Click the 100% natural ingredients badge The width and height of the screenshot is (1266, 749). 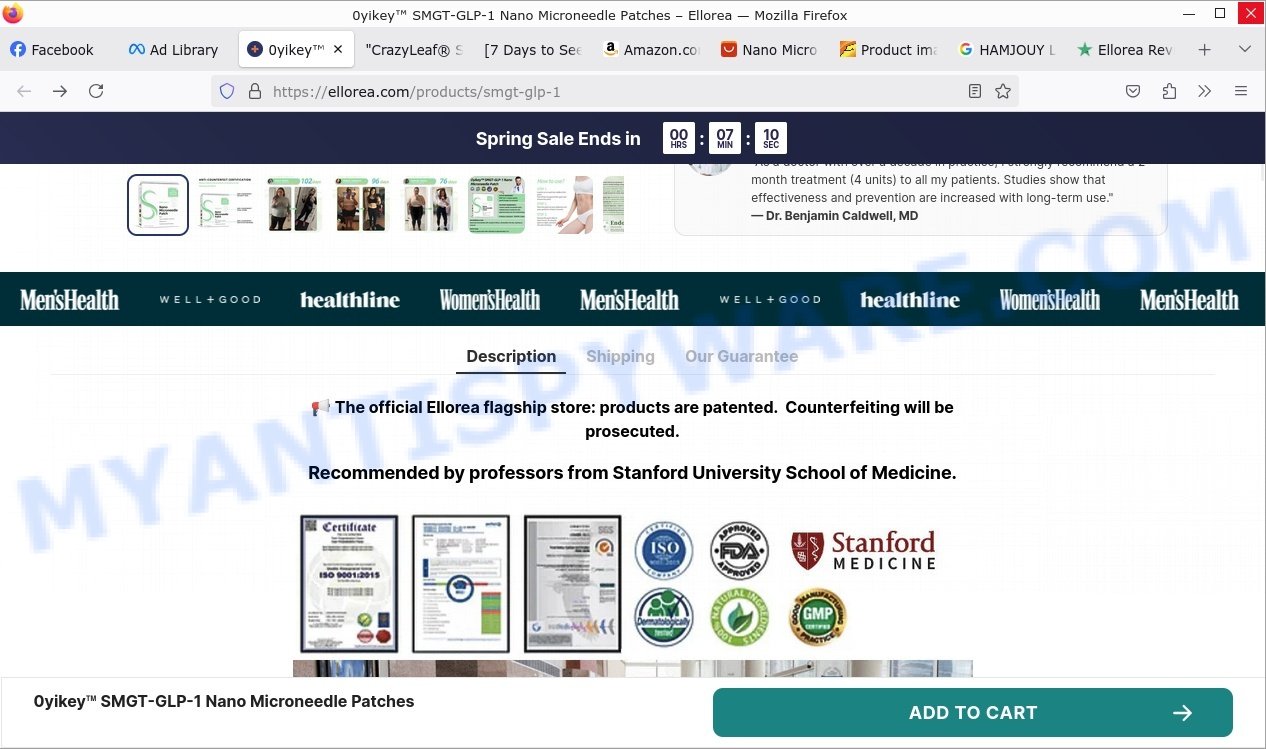(739, 617)
